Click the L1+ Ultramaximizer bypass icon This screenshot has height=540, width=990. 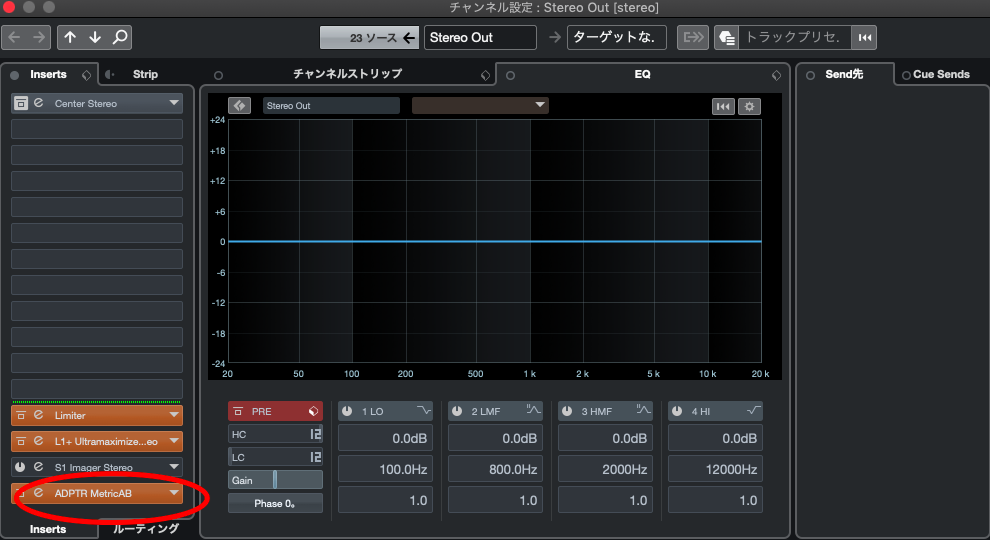coord(21,441)
